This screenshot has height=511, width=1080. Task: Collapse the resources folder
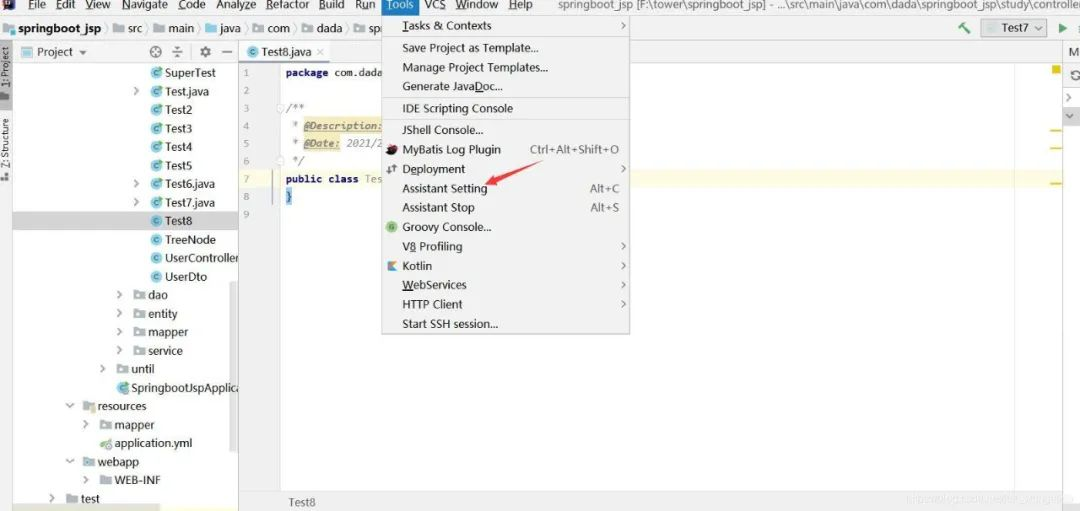click(x=70, y=406)
